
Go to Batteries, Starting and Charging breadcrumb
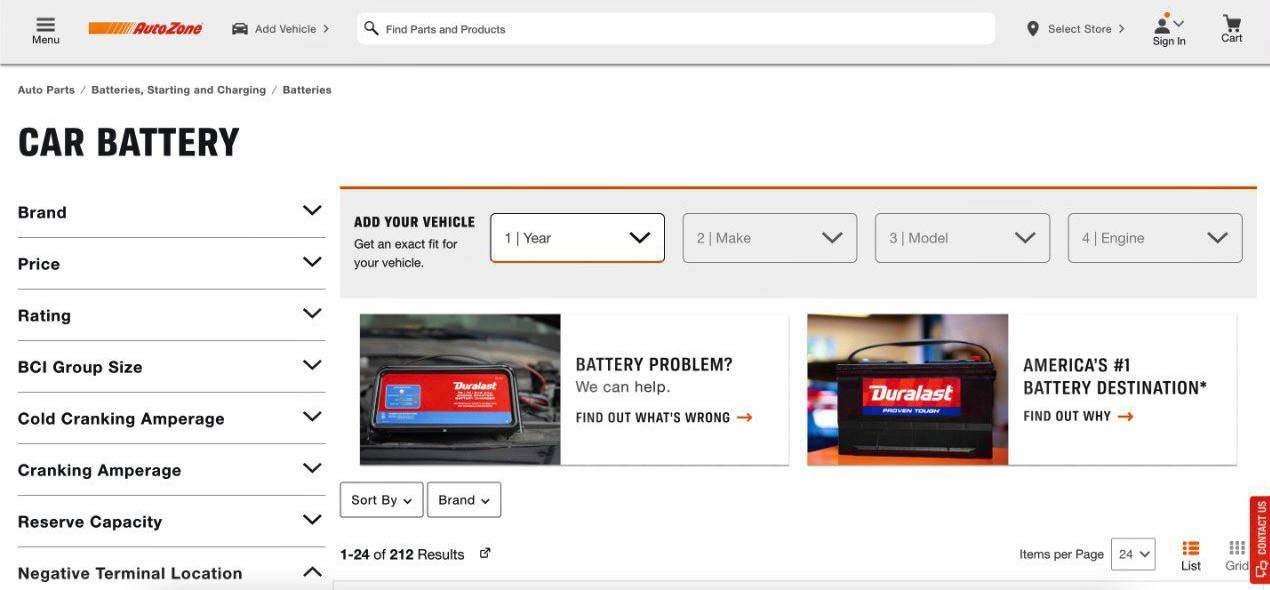coord(179,90)
